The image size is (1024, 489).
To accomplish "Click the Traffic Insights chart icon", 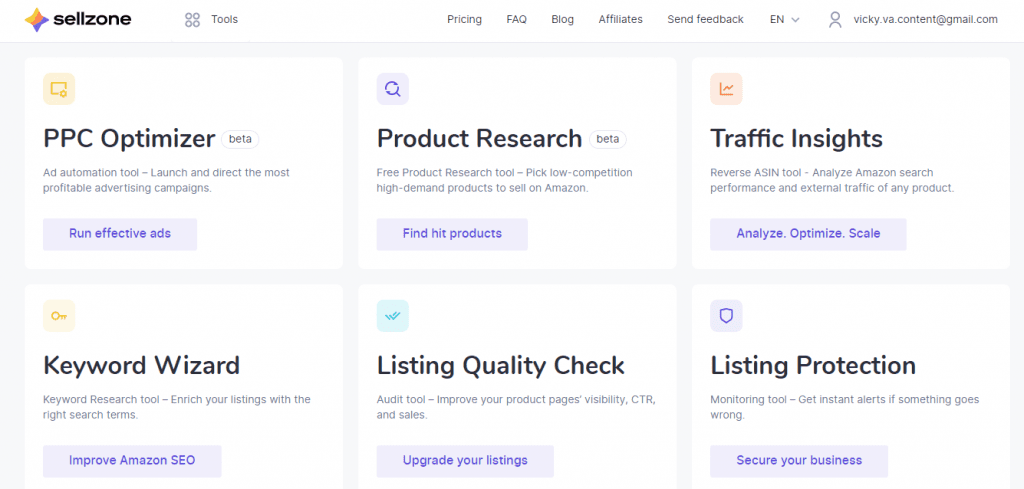I will pos(726,89).
